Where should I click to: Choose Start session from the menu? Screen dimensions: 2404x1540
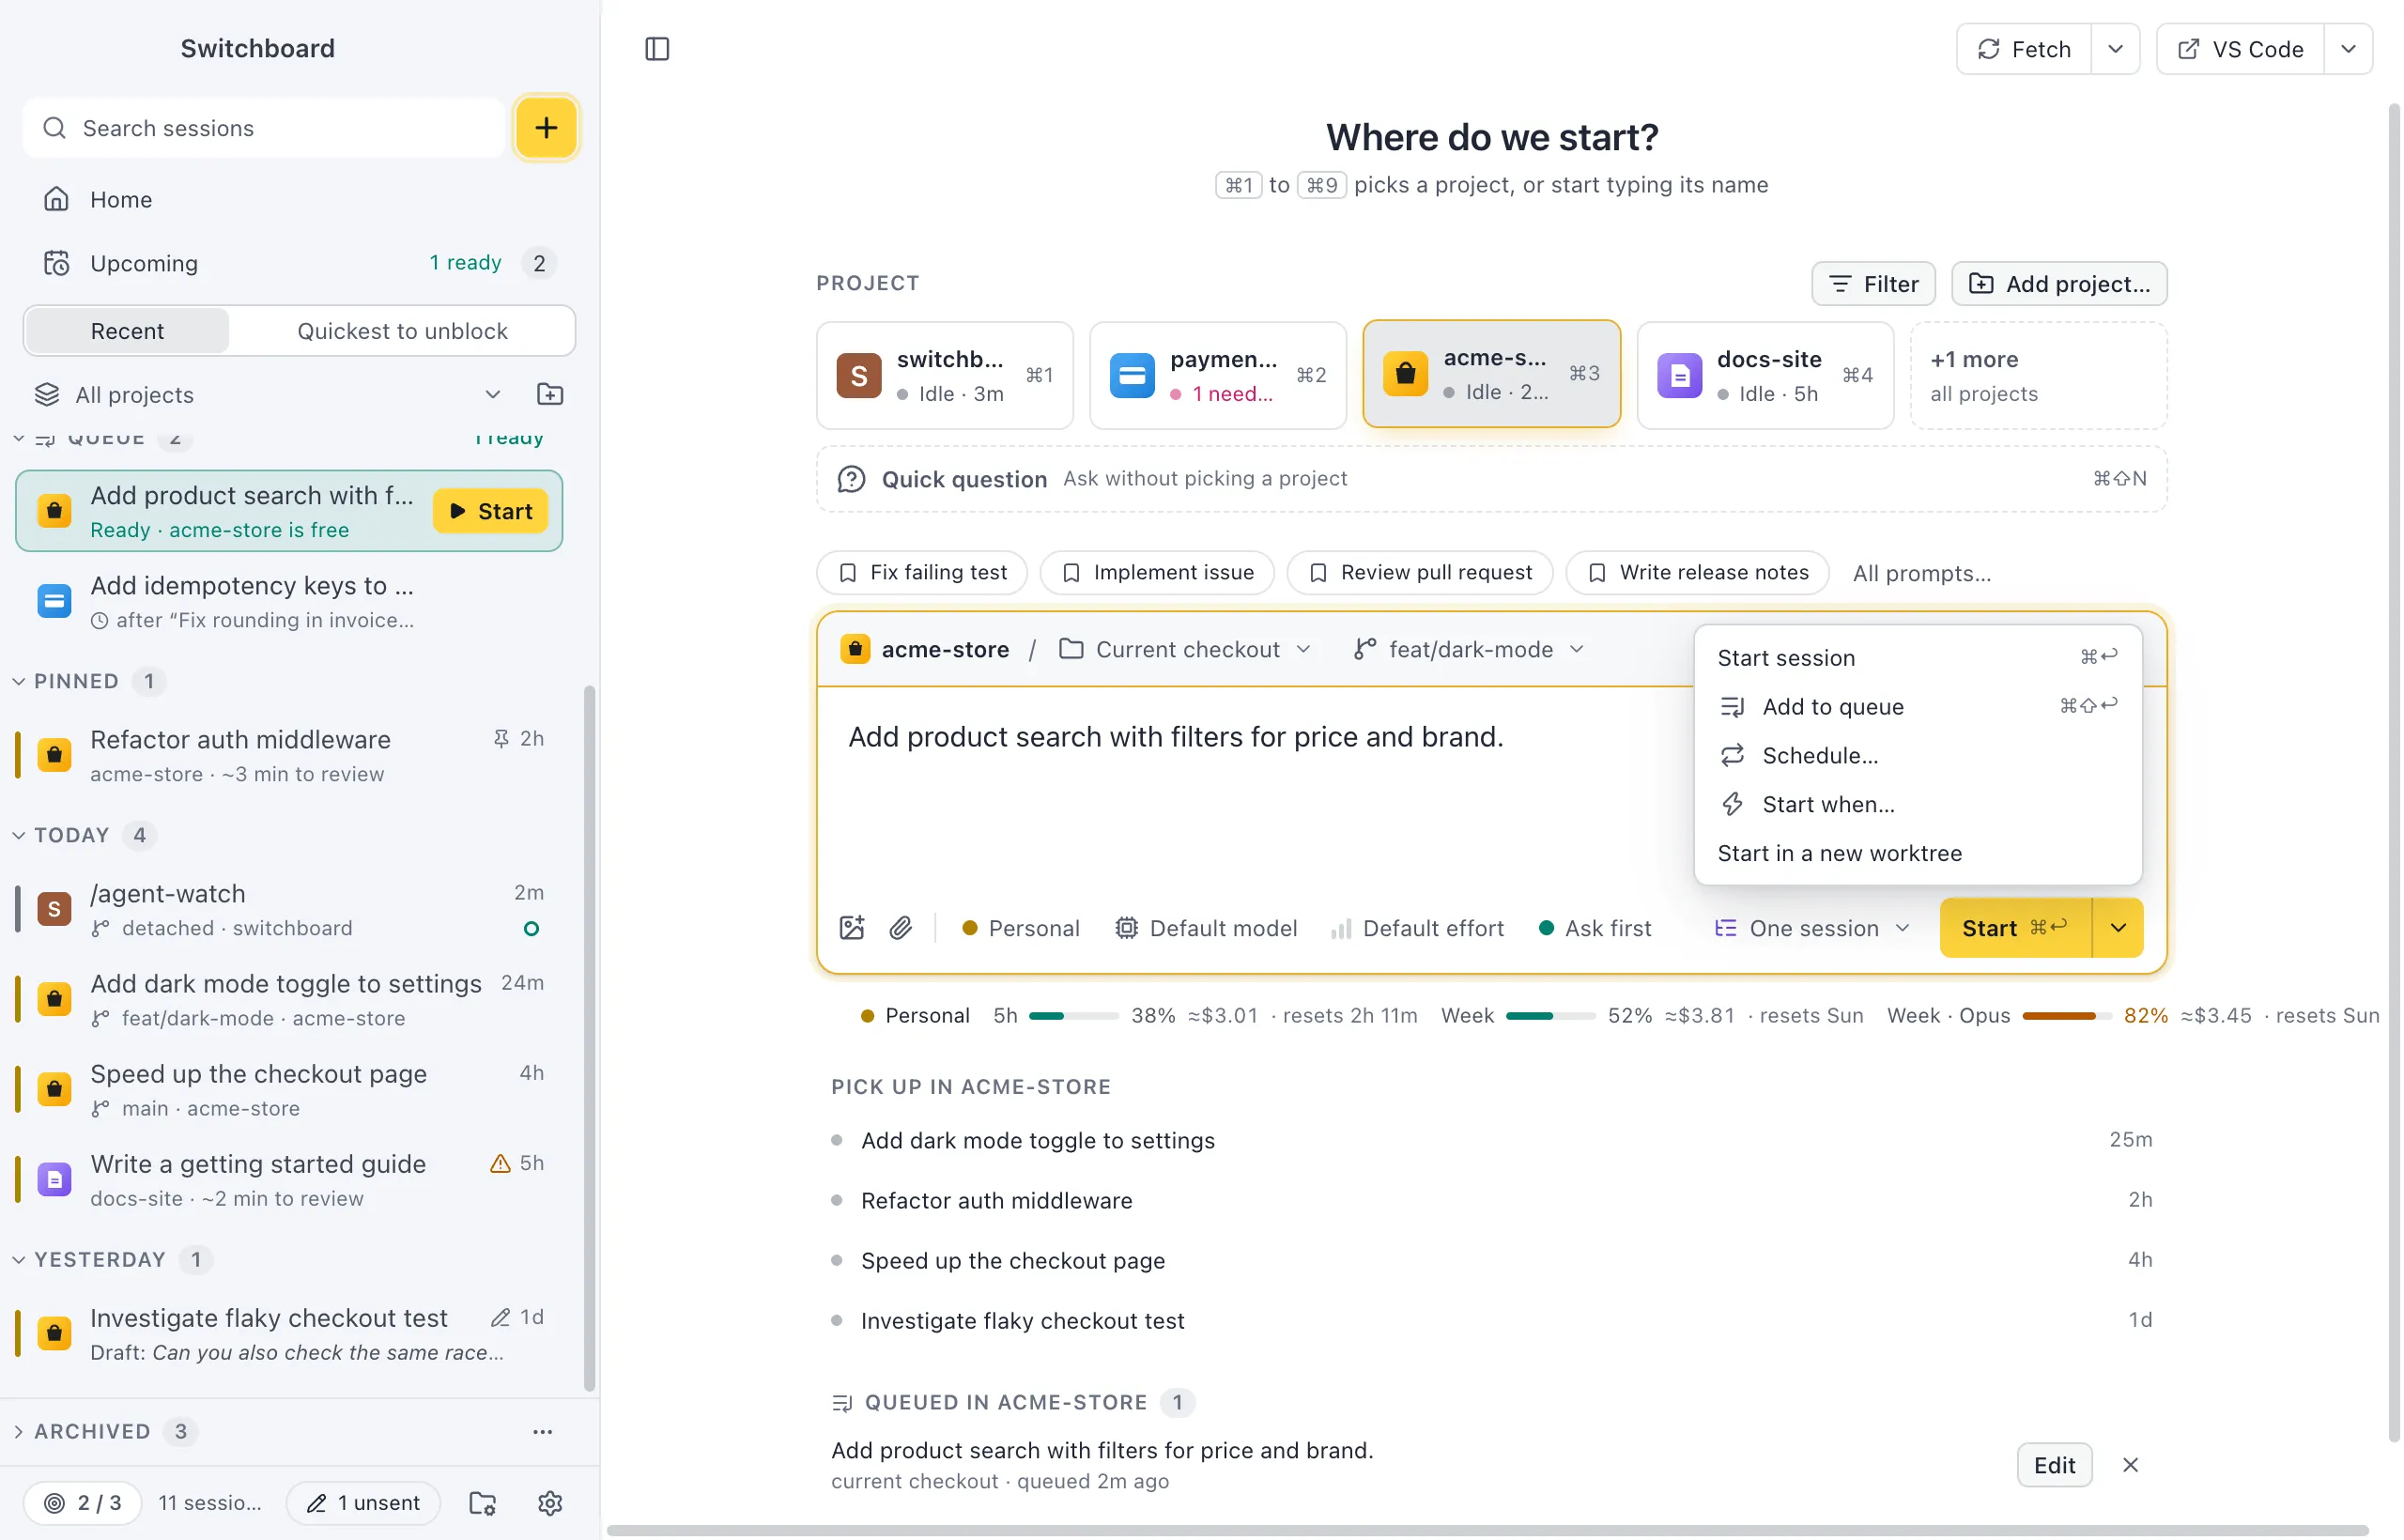tap(1917, 657)
